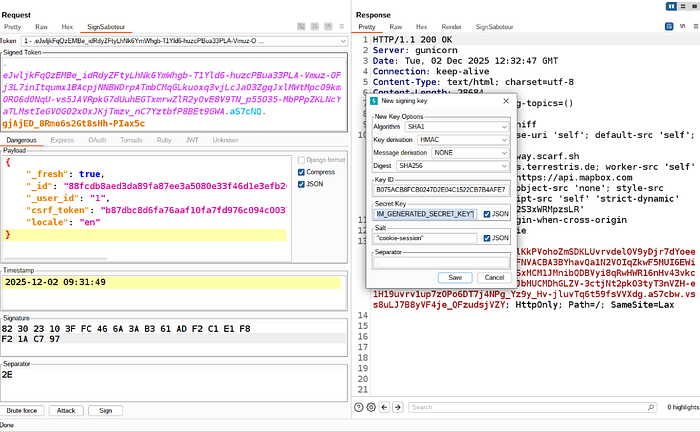The image size is (700, 432).
Task: Click the Key ID input field
Action: pos(441,190)
